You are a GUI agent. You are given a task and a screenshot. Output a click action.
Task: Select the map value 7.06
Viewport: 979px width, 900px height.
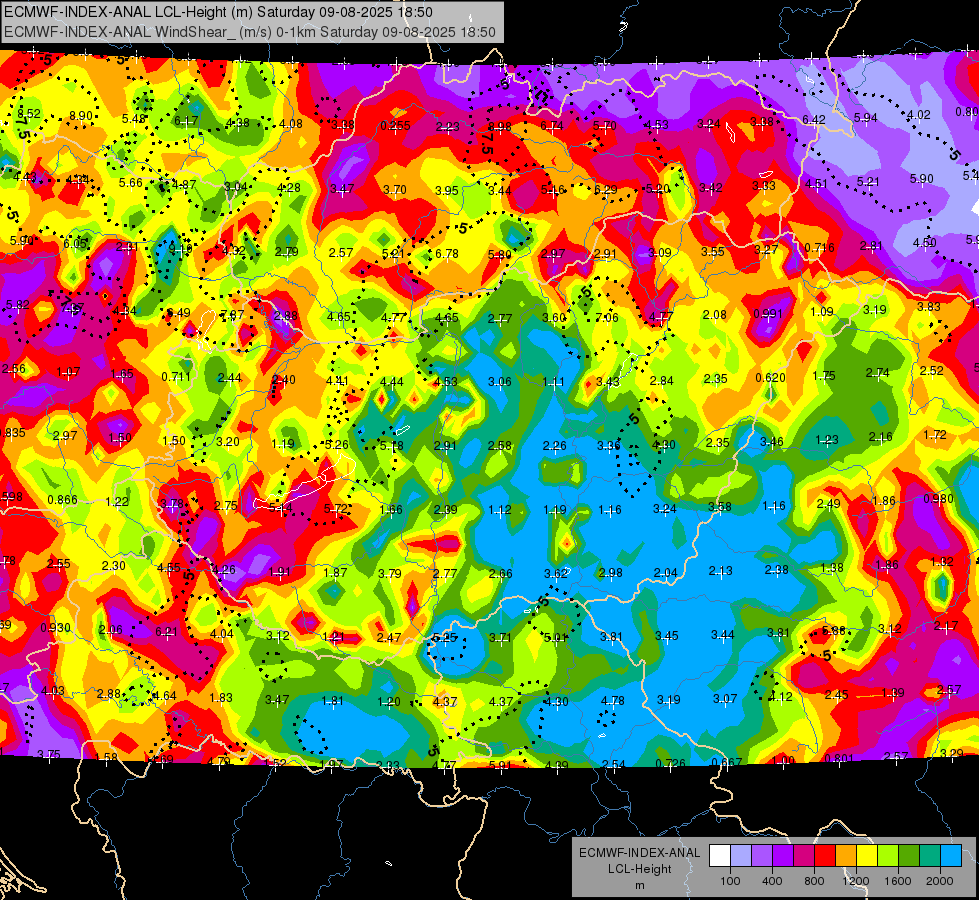click(x=606, y=317)
